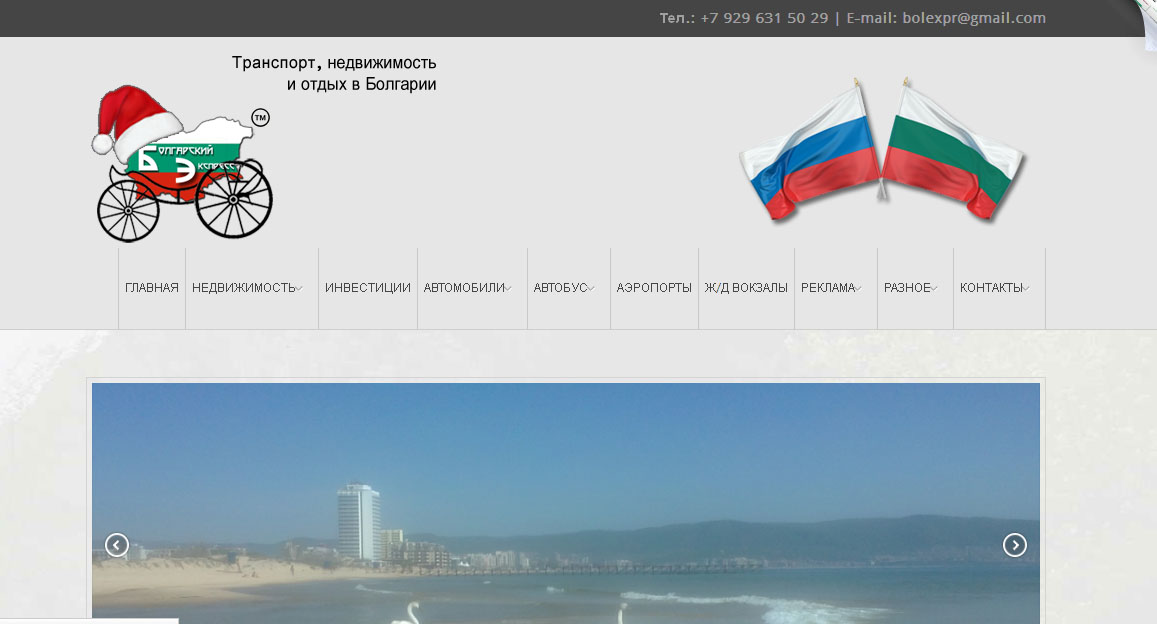Click the carriage logo with Santa hat
The image size is (1157, 624).
click(182, 164)
